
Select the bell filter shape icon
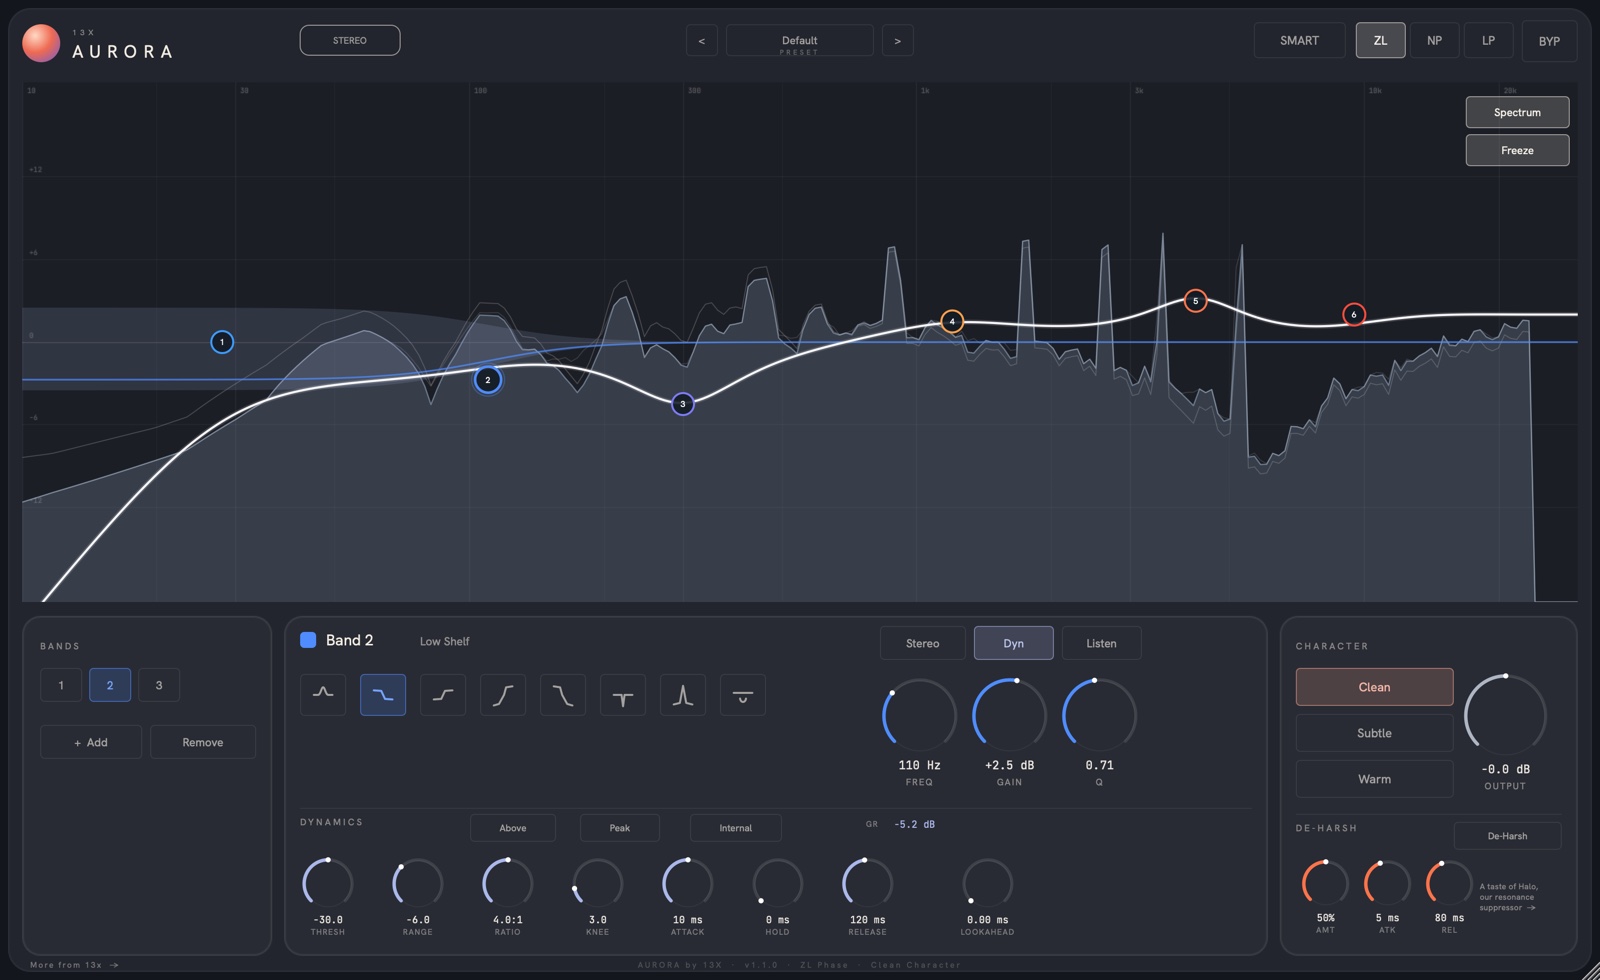point(323,695)
